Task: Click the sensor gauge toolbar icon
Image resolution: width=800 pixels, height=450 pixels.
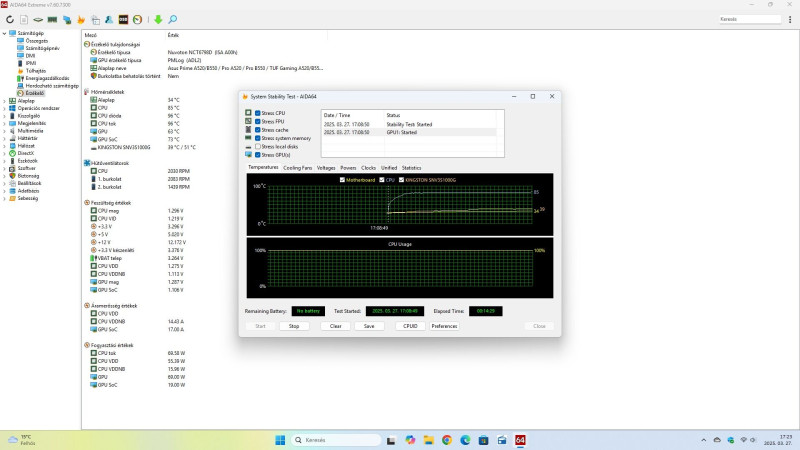Action: (138, 19)
